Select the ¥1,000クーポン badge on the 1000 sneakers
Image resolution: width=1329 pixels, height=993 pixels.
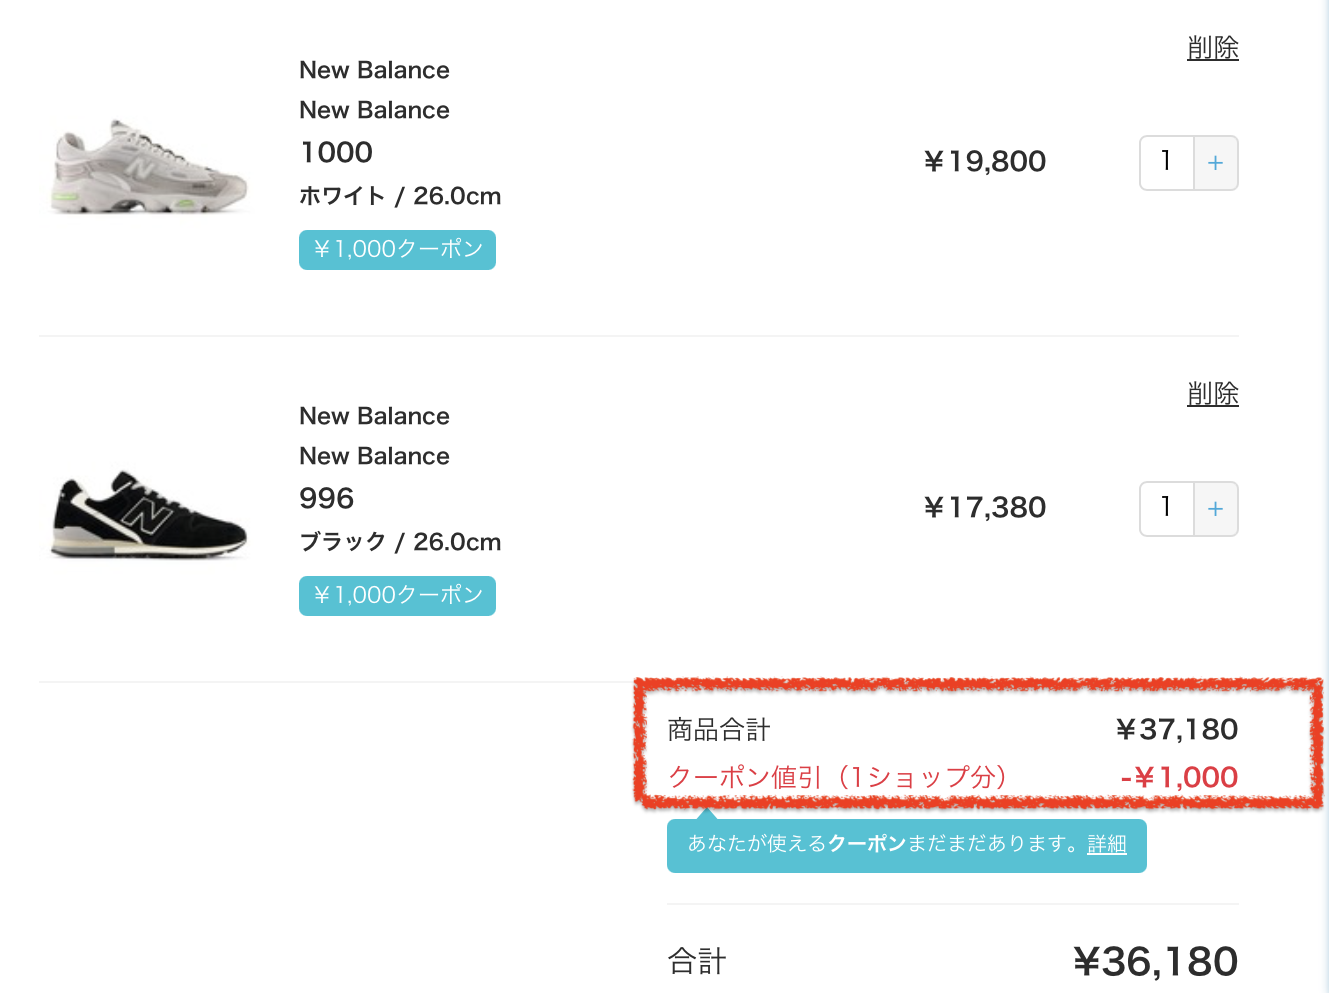[x=397, y=249]
